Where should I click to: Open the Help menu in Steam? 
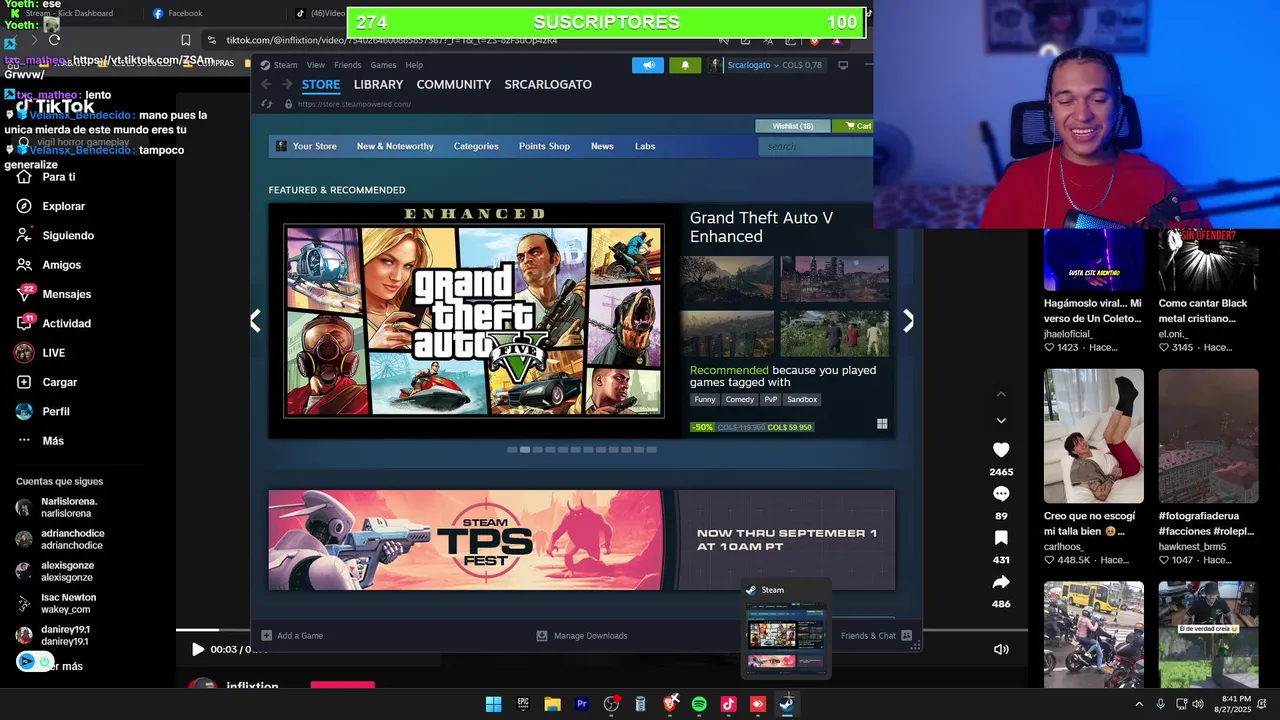point(414,65)
